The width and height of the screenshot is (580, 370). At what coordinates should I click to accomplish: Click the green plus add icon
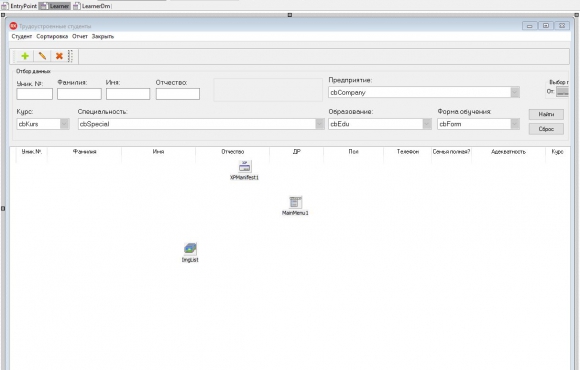(25, 56)
